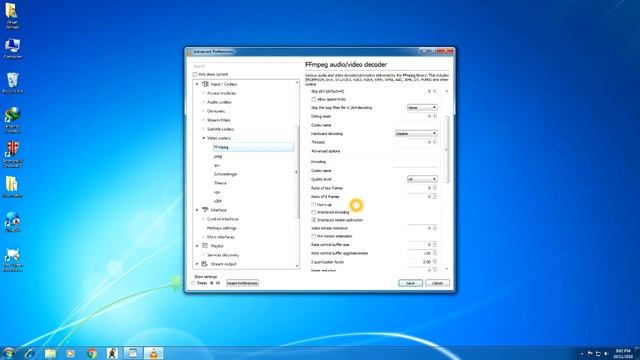This screenshot has height=360, width=640.
Task: Open the Quality level dropdown
Action: [422, 179]
